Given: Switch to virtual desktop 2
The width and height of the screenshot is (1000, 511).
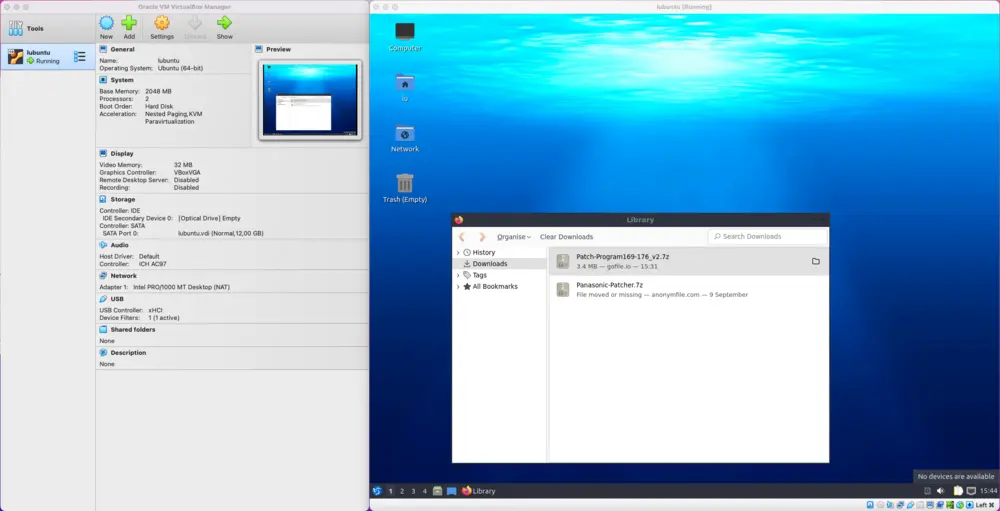Looking at the screenshot, I should pyautogui.click(x=402, y=491).
